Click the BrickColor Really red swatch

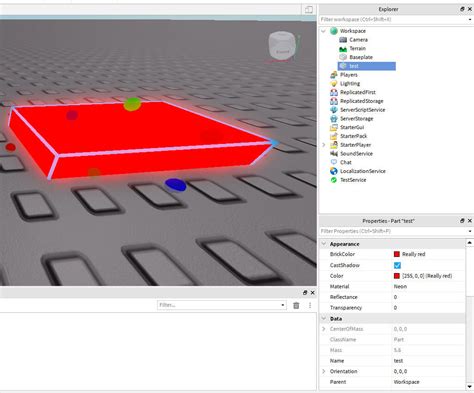click(x=397, y=254)
